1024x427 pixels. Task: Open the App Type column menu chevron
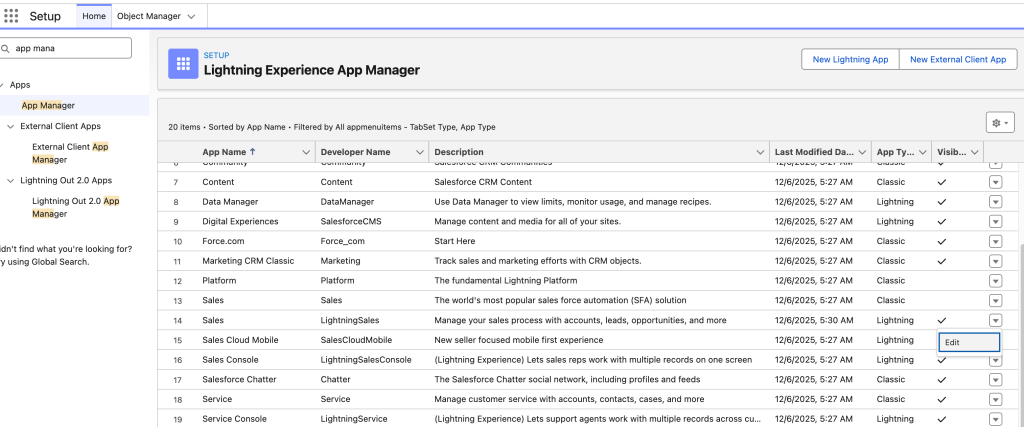[922, 152]
